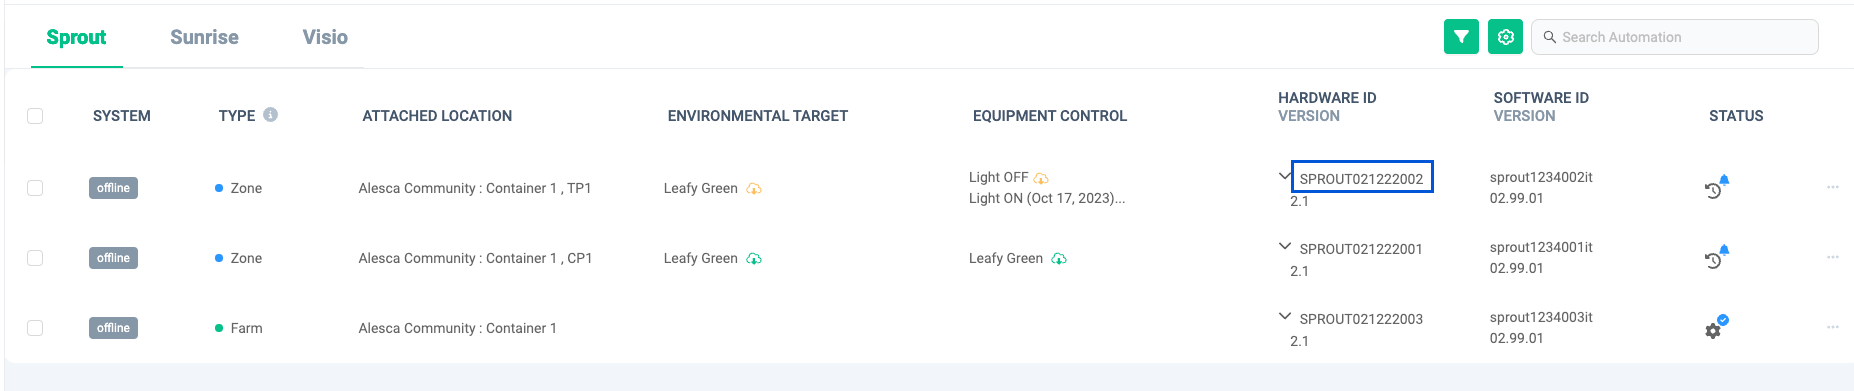Open the green filter icon button
Viewport: 1854px width, 391px height.
1461,37
